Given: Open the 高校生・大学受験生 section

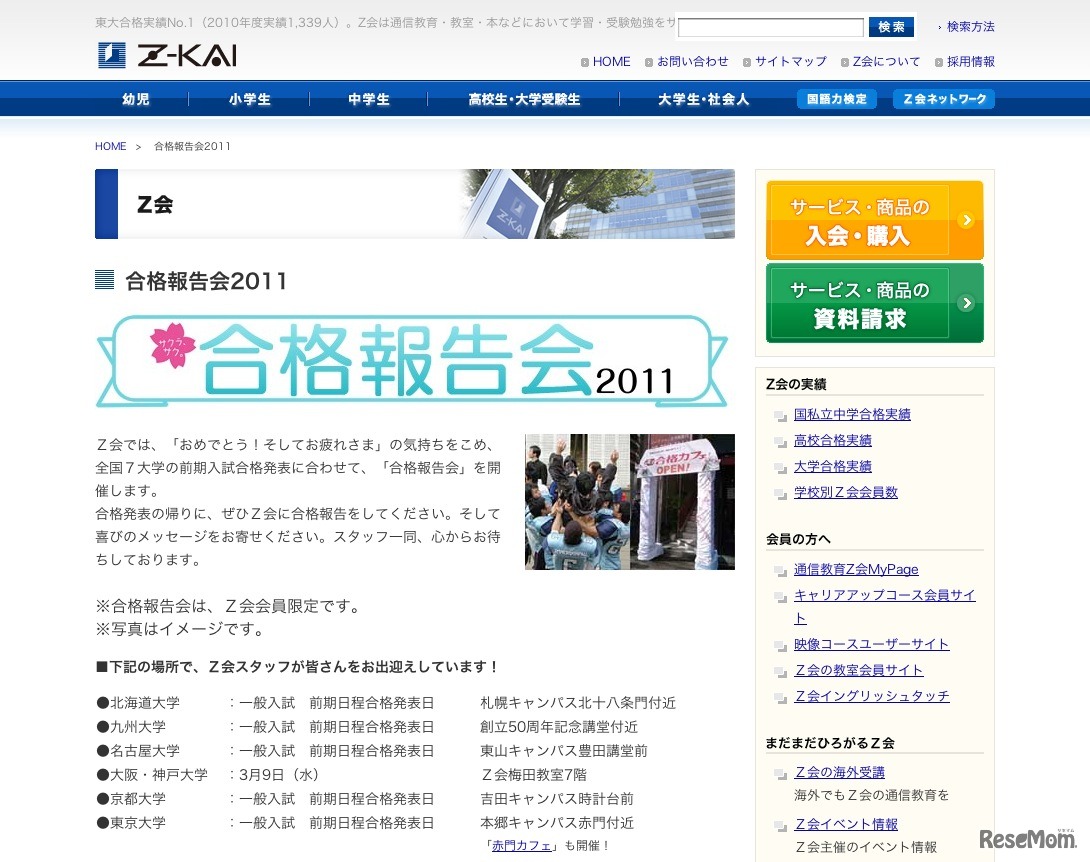Looking at the screenshot, I should [524, 98].
